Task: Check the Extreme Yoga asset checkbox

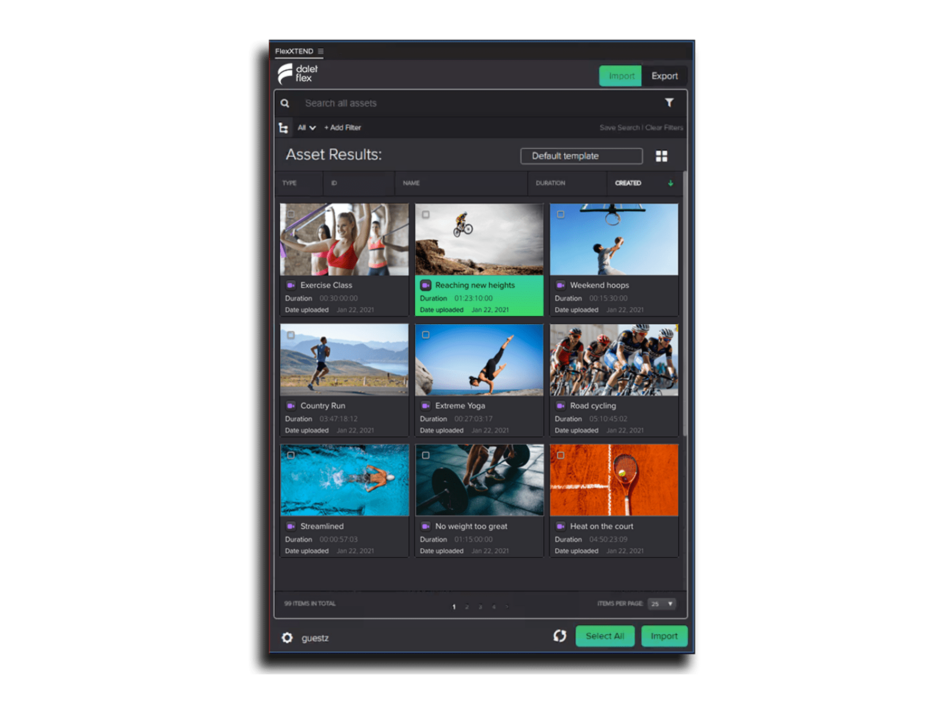Action: coord(426,335)
